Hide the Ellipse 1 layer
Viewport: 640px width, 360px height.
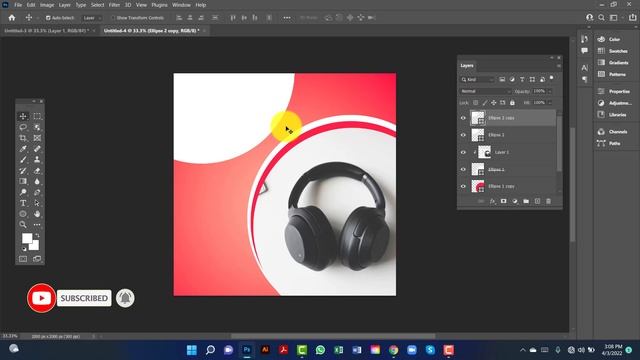pos(463,169)
